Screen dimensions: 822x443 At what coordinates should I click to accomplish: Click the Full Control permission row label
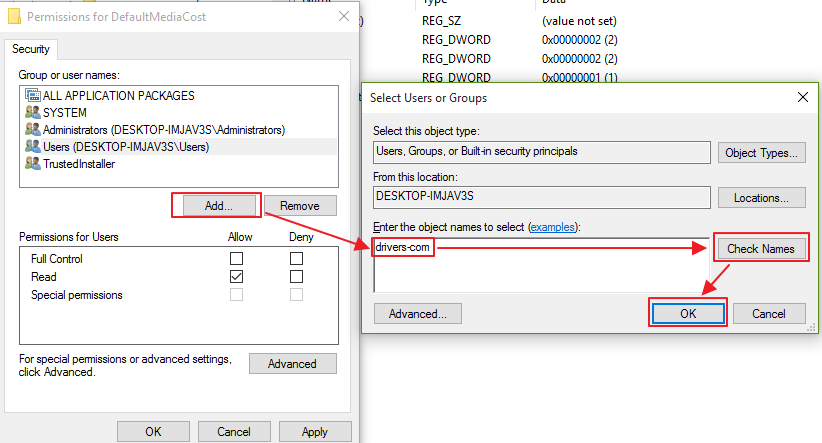[57, 258]
